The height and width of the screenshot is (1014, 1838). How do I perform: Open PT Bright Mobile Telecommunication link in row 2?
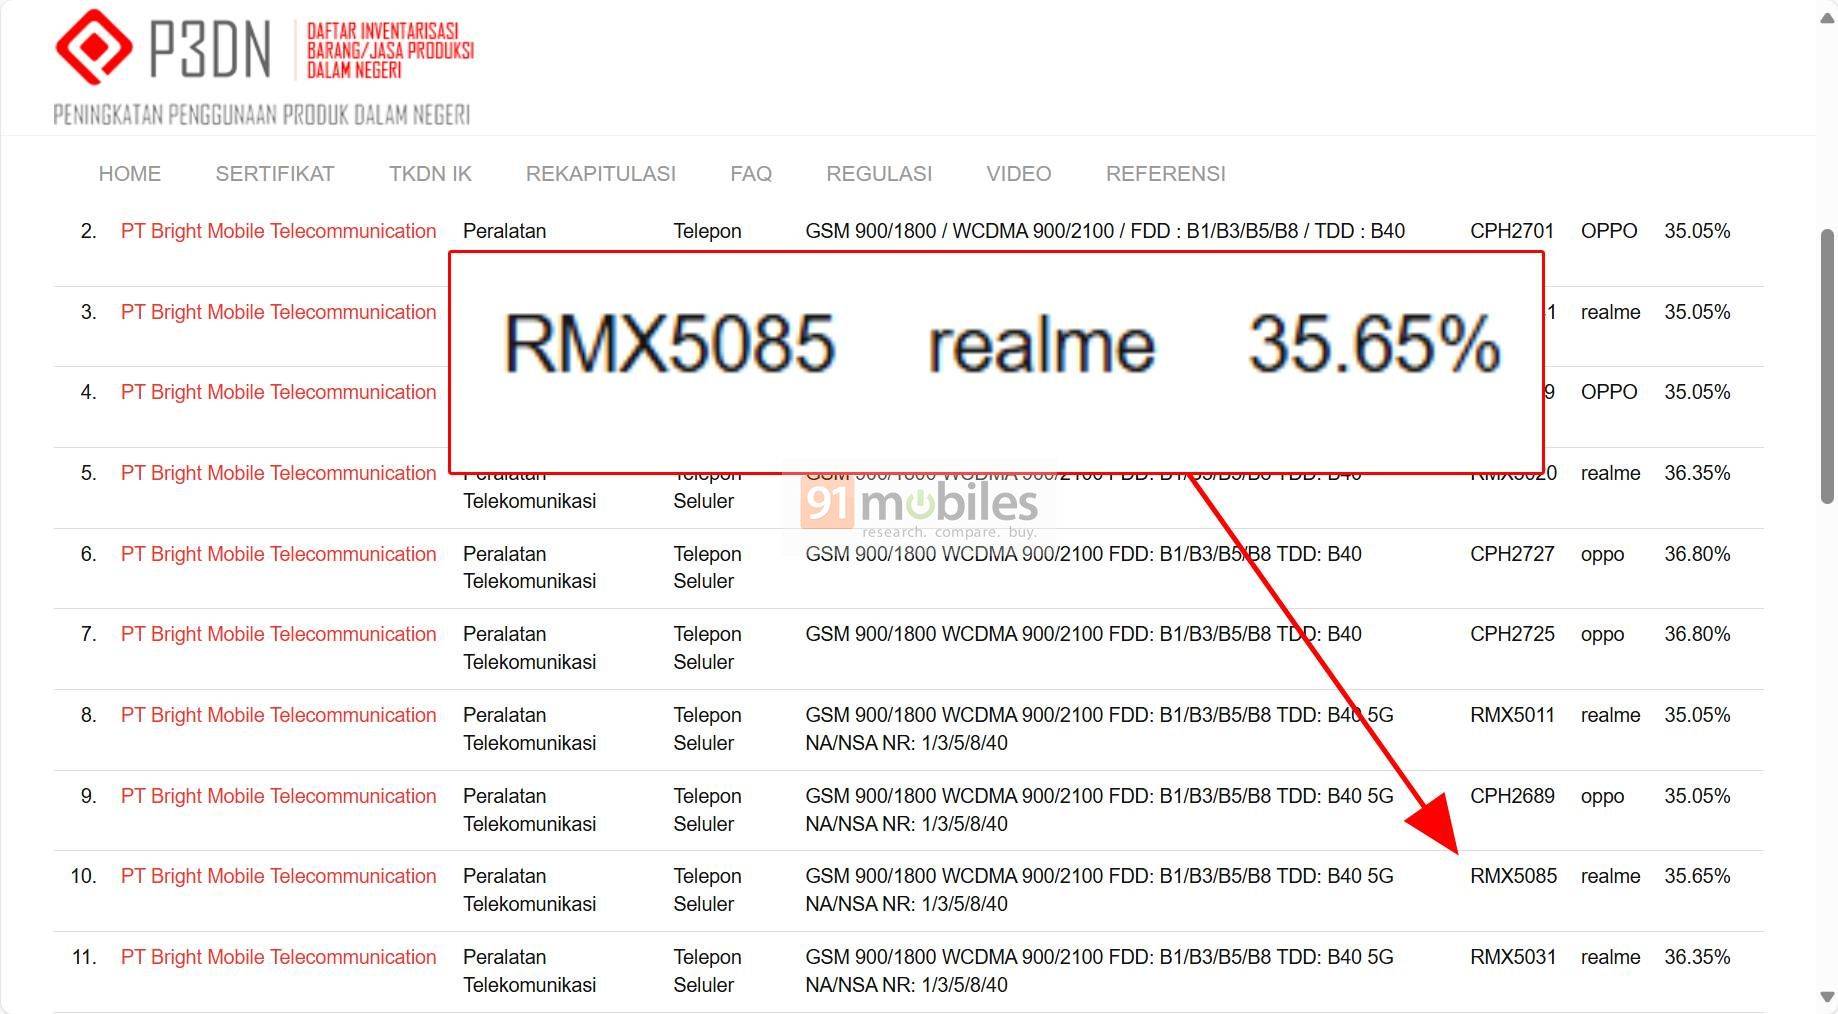278,231
